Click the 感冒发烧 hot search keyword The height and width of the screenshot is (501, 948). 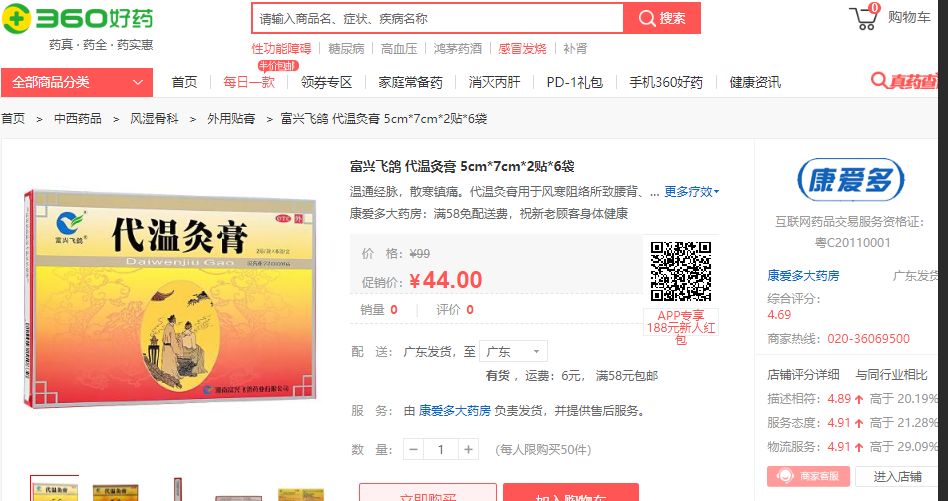522,48
